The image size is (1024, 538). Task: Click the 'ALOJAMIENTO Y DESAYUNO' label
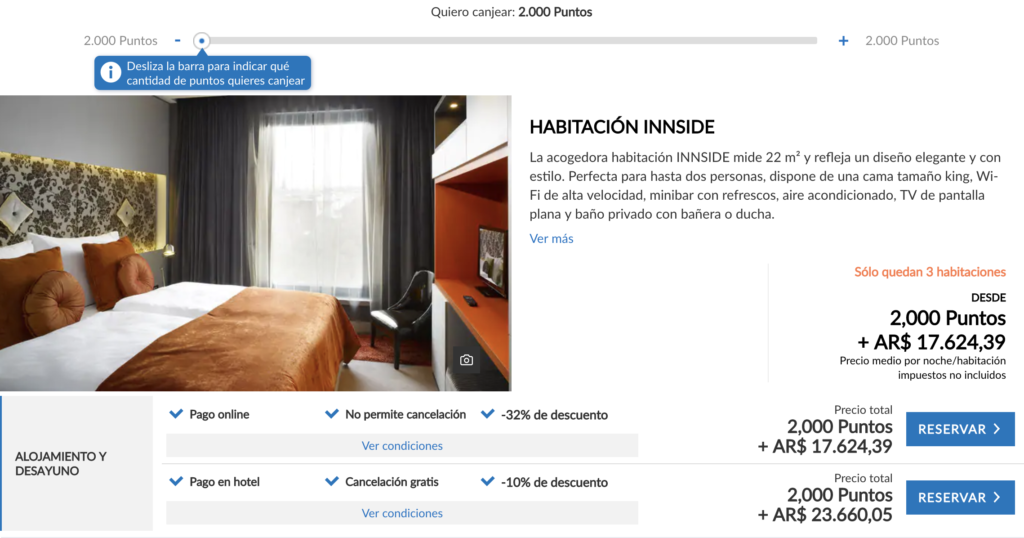tap(61, 464)
